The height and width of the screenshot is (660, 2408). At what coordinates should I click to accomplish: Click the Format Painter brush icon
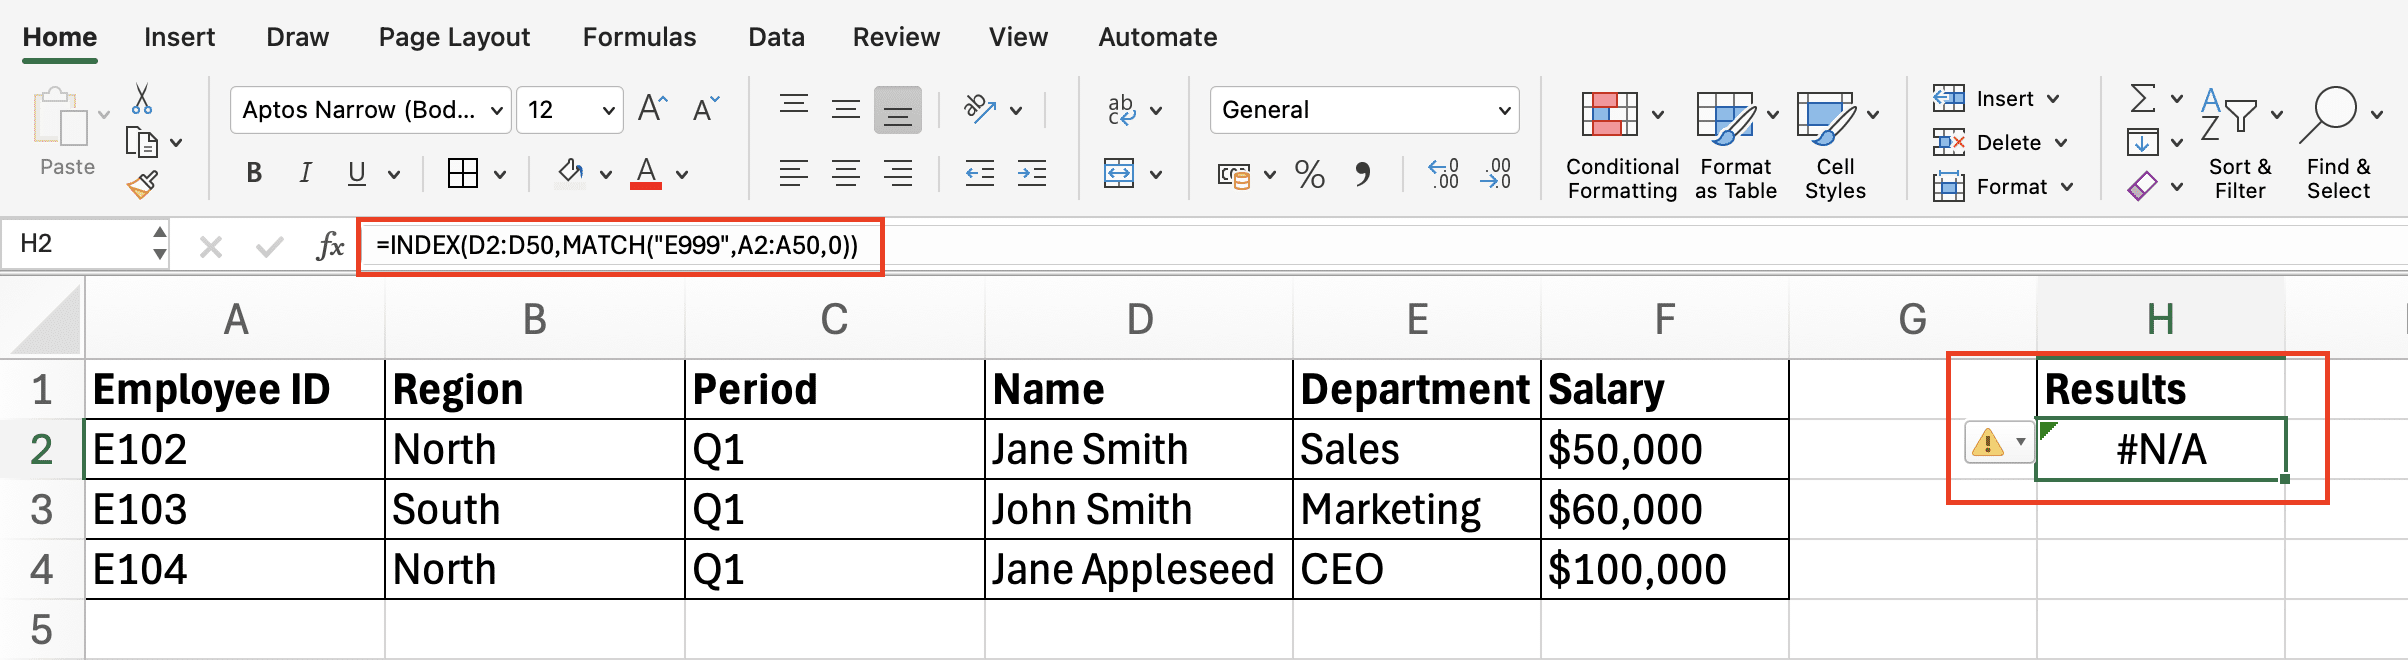pos(142,184)
